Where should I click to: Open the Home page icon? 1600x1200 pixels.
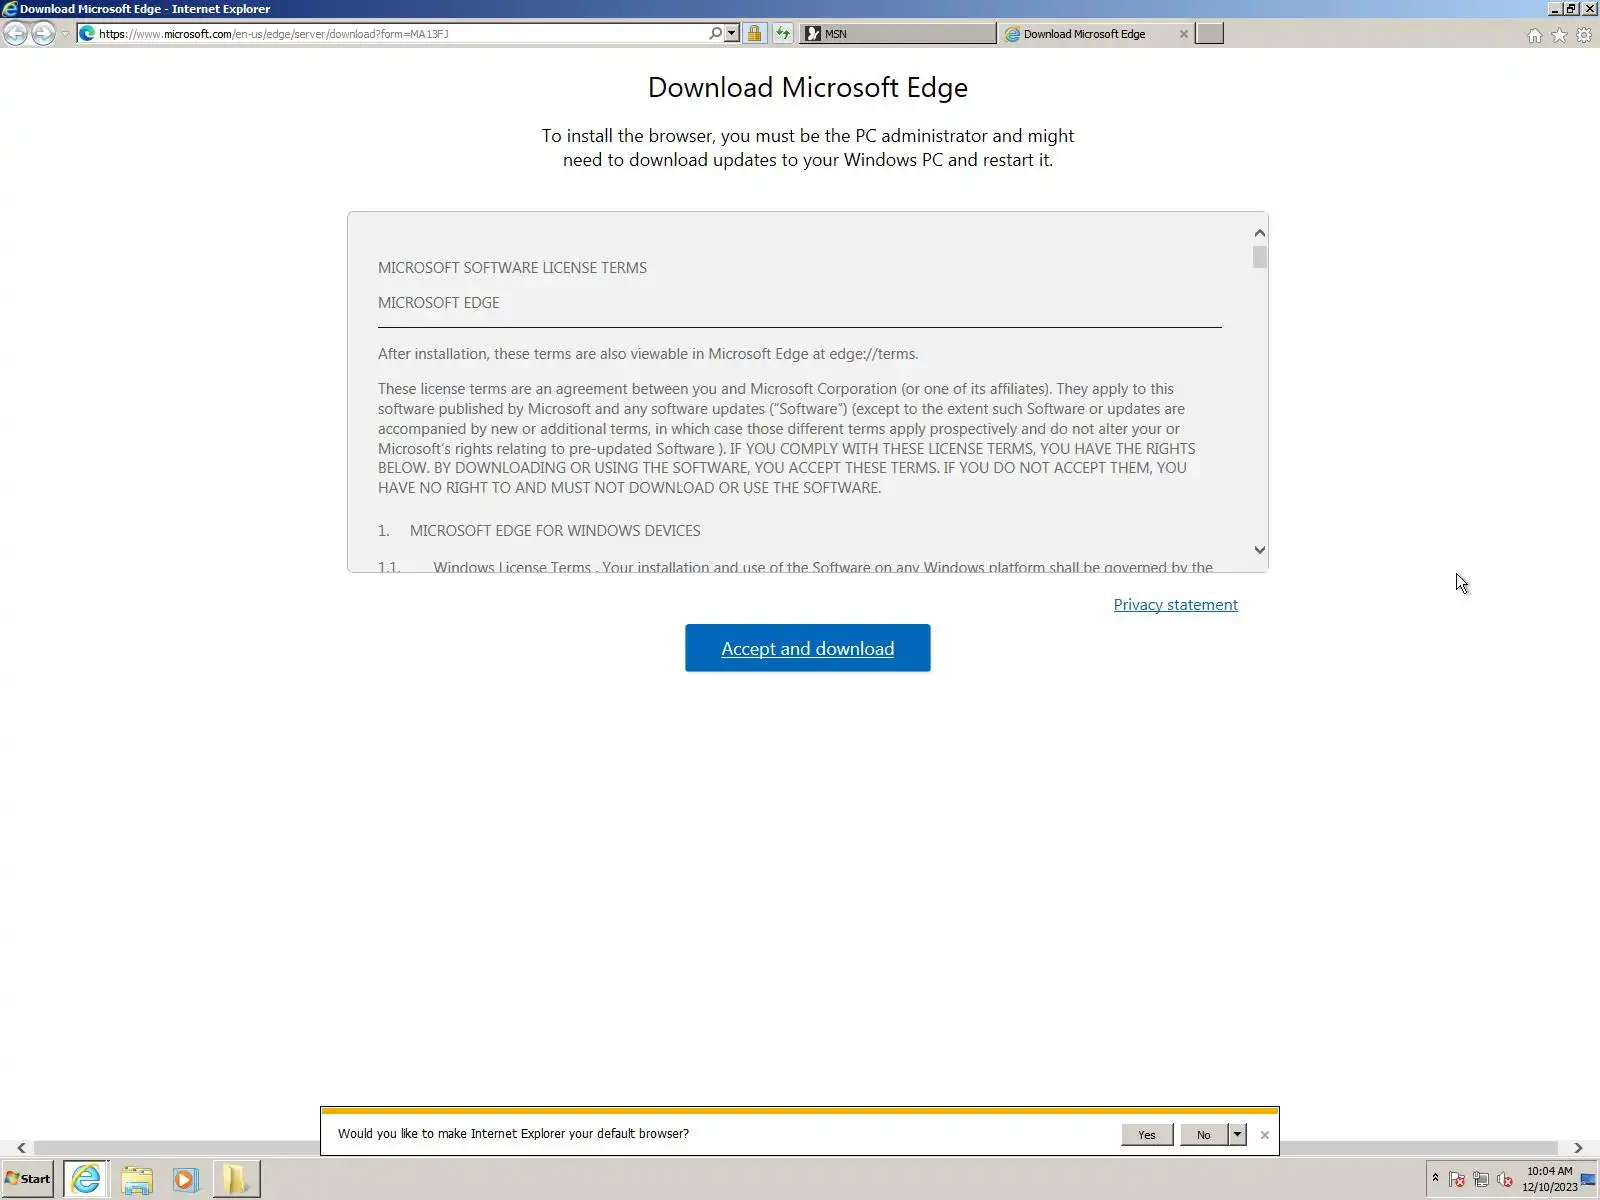[1535, 35]
